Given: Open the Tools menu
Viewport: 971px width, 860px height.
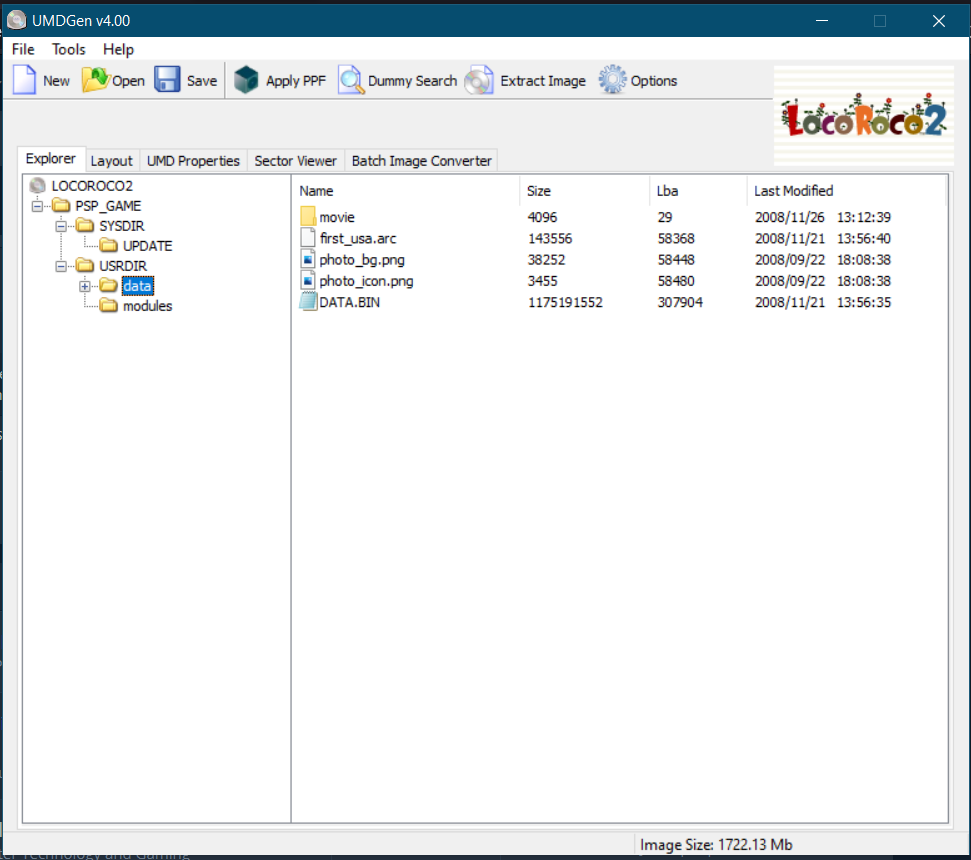Looking at the screenshot, I should [x=68, y=49].
